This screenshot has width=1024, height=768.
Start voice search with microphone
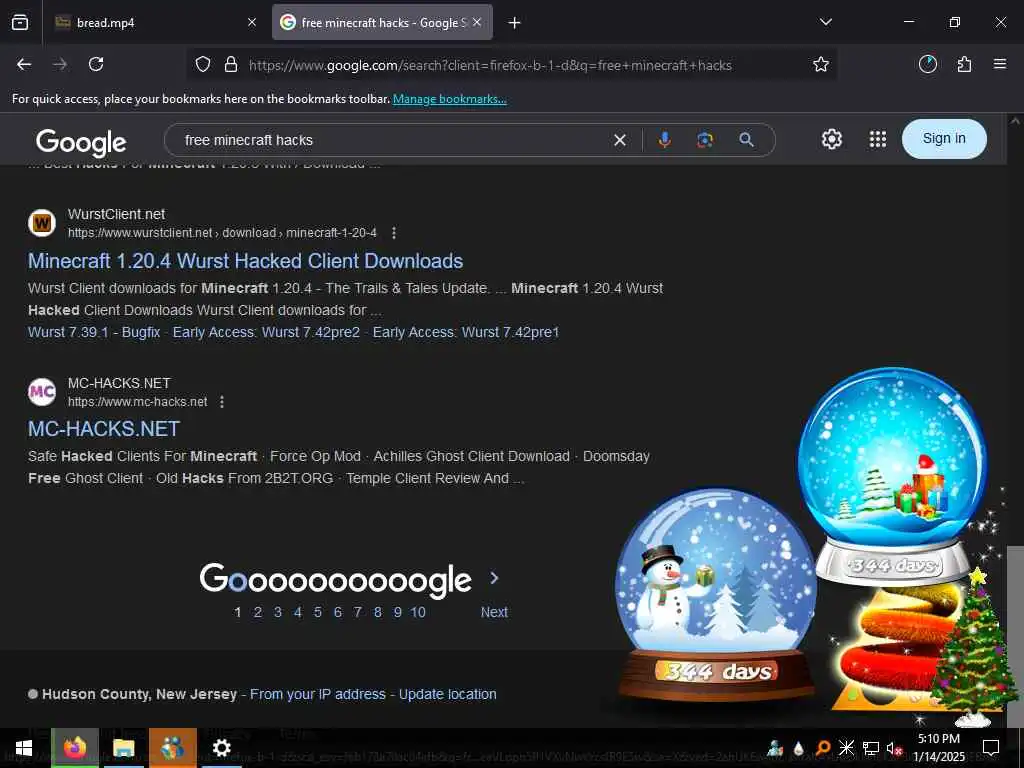point(665,140)
